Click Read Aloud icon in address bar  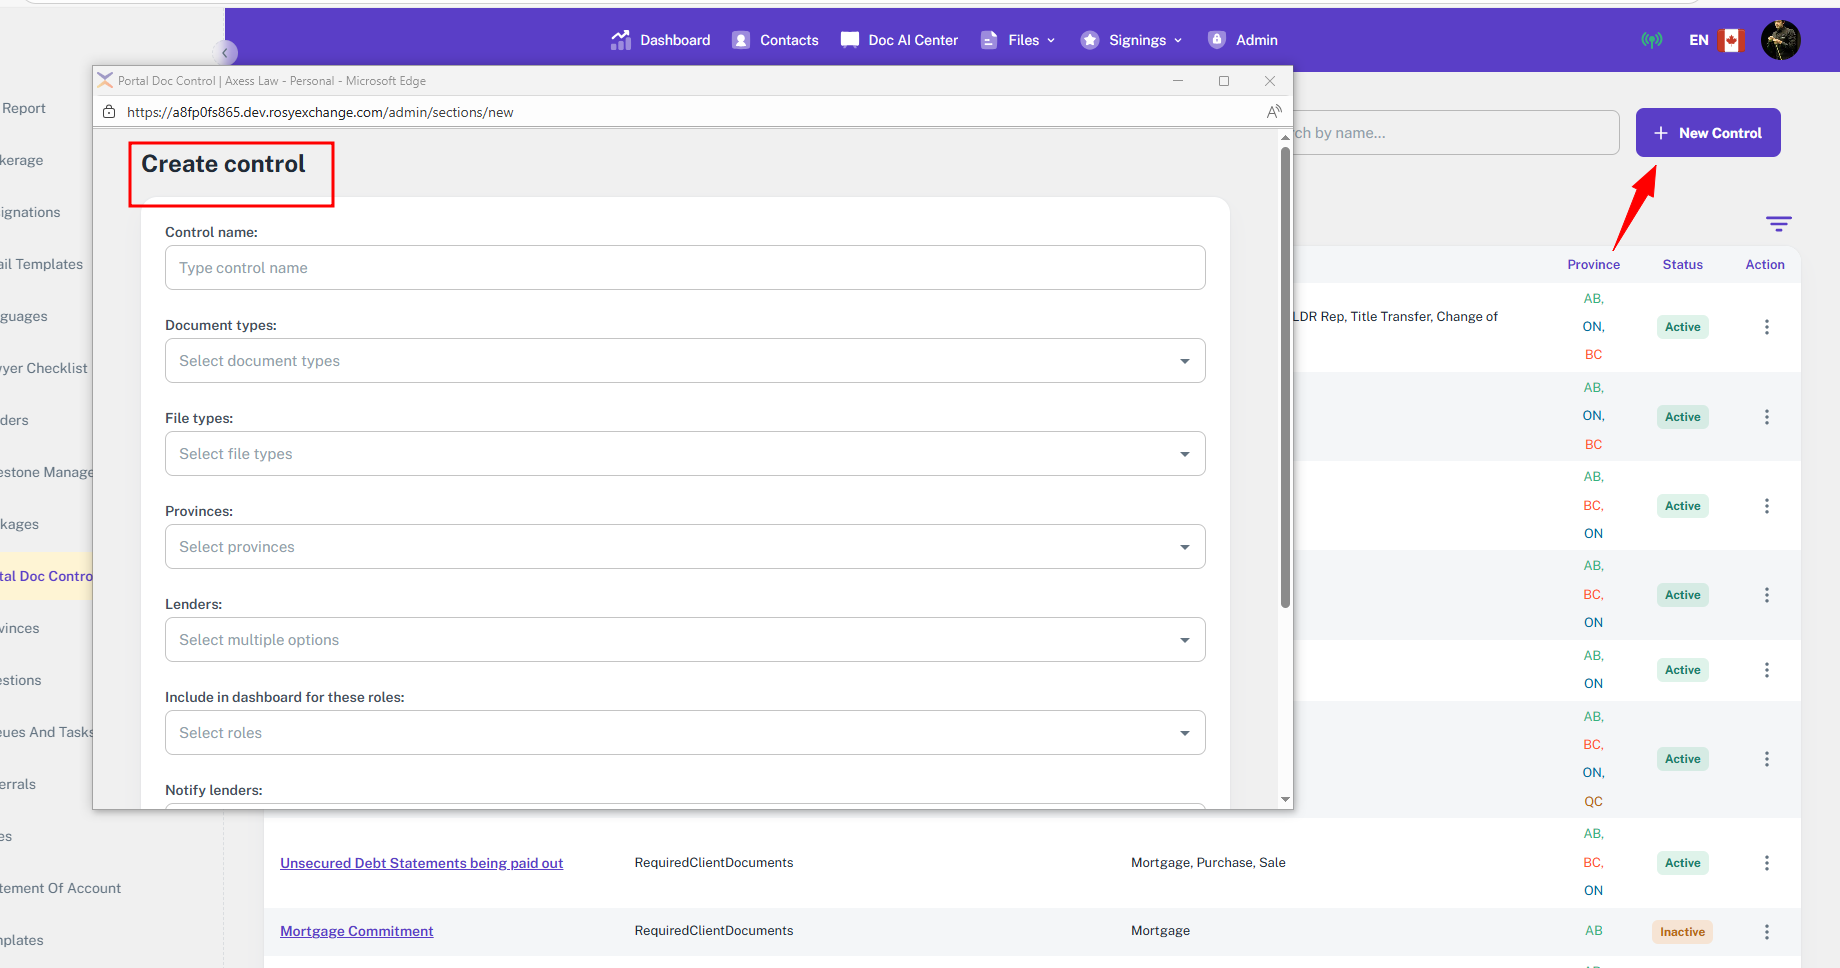1274,112
